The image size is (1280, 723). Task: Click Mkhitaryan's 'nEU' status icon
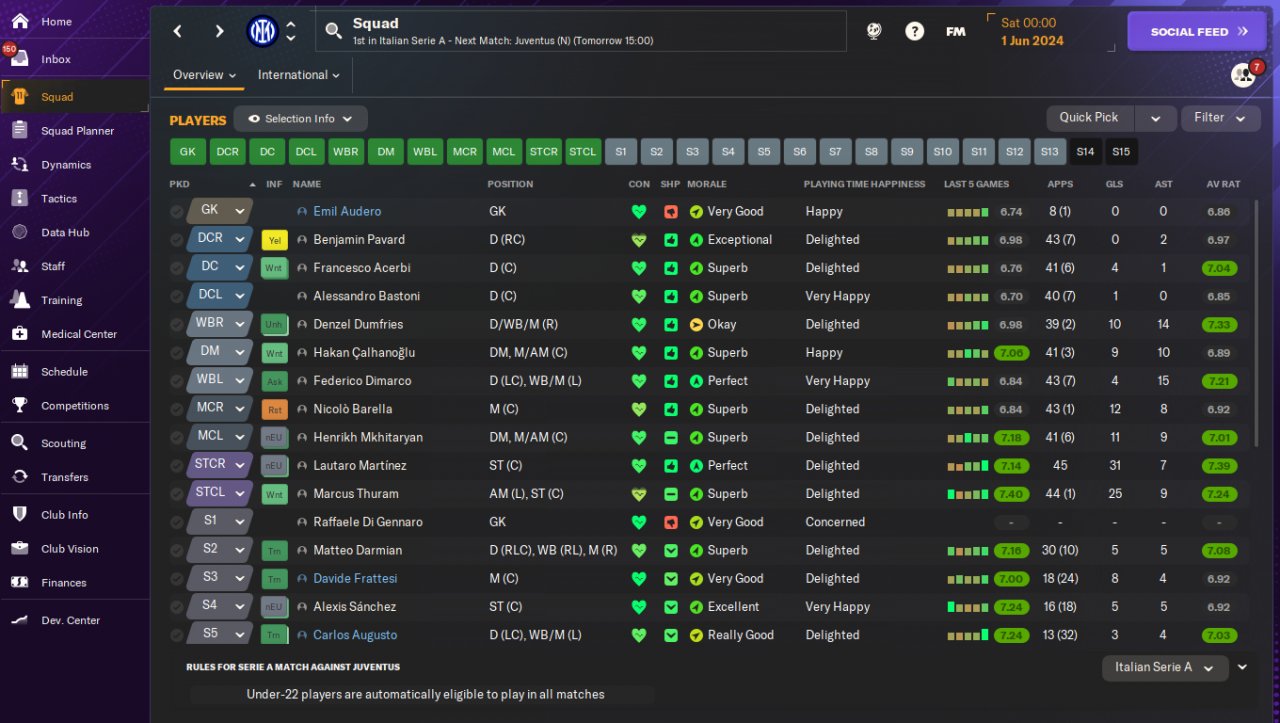click(x=273, y=437)
